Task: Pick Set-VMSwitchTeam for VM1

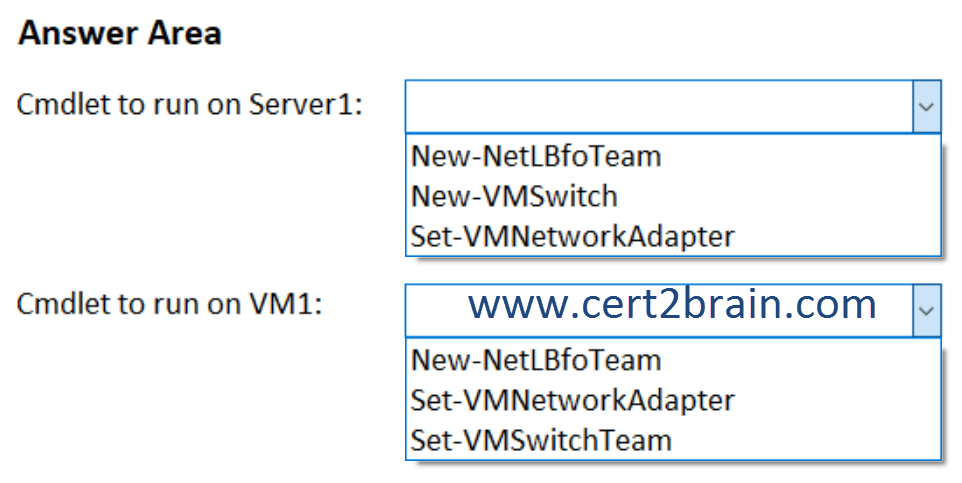Action: coord(541,440)
